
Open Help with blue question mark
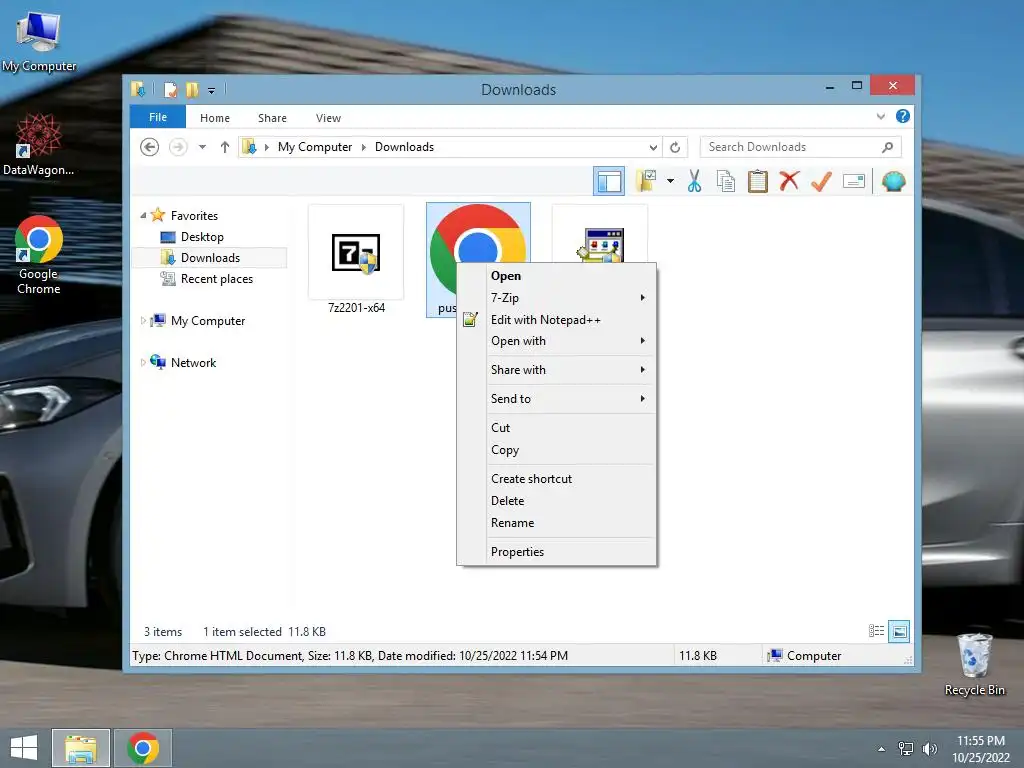click(x=903, y=116)
